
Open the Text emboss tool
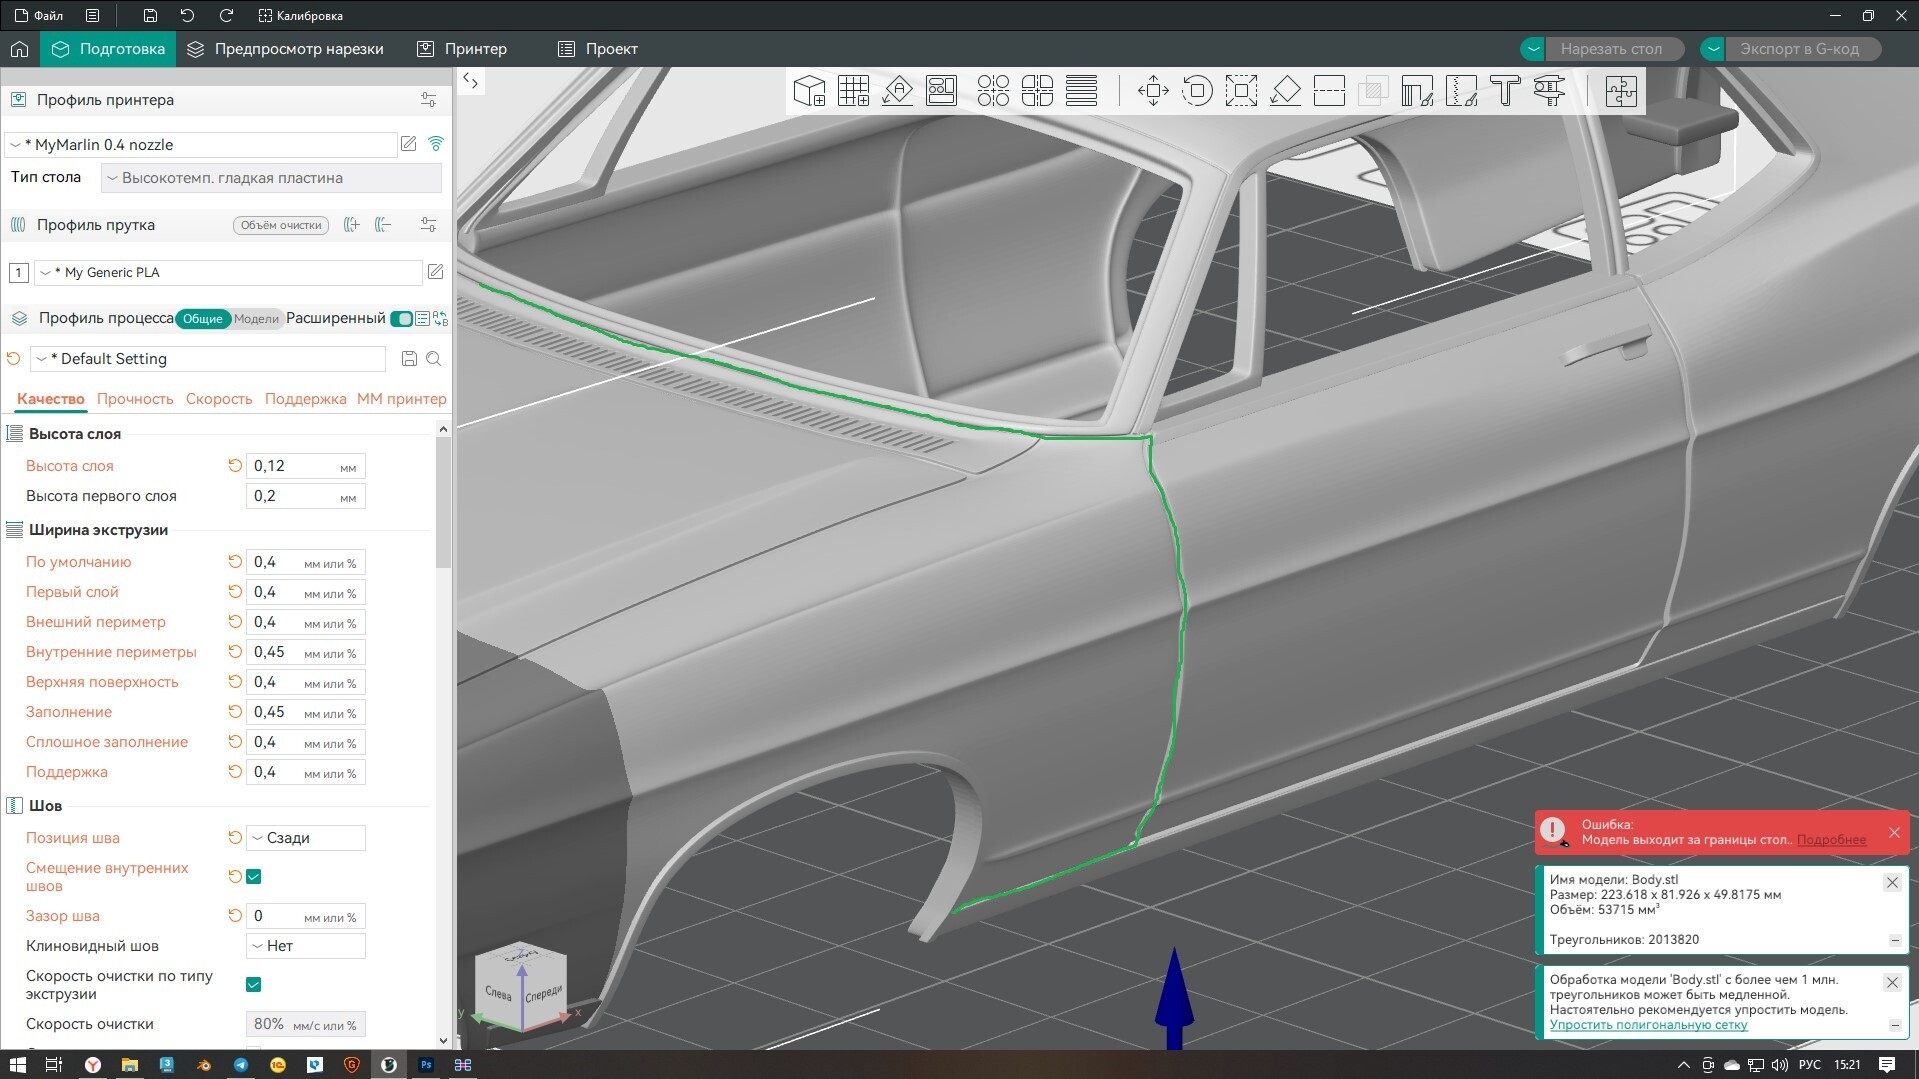[1505, 91]
